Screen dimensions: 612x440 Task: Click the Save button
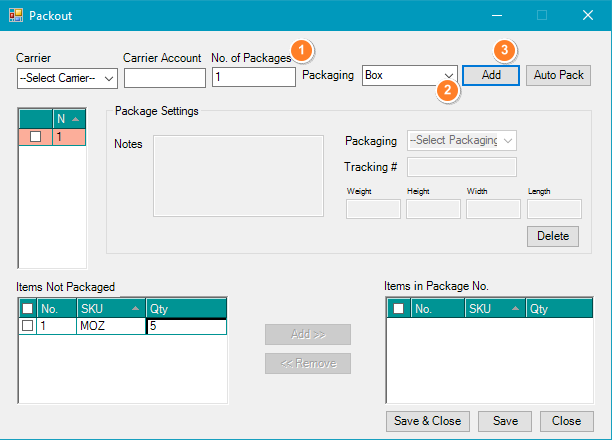pos(505,421)
